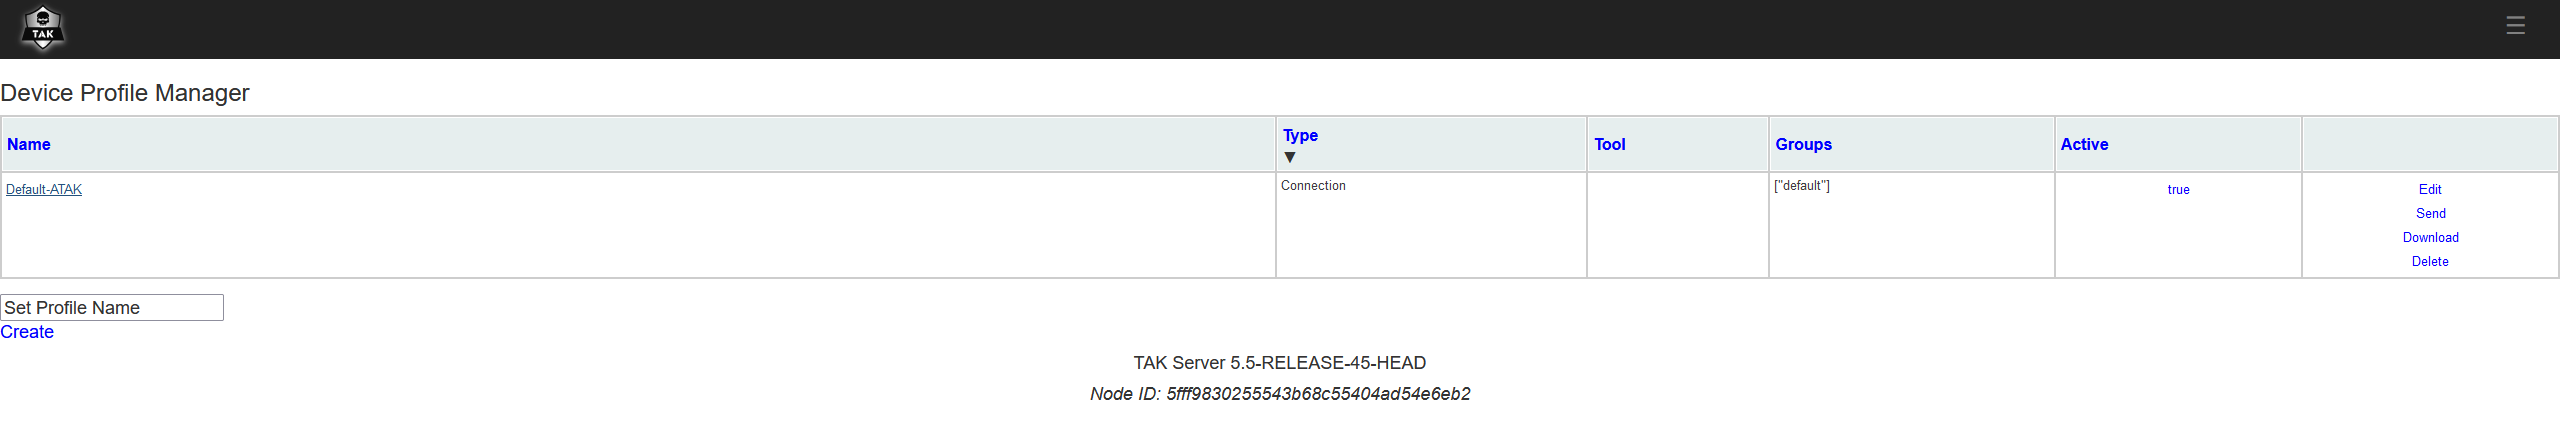Click the TAK logo icon
The height and width of the screenshot is (427, 2560).
[x=43, y=28]
